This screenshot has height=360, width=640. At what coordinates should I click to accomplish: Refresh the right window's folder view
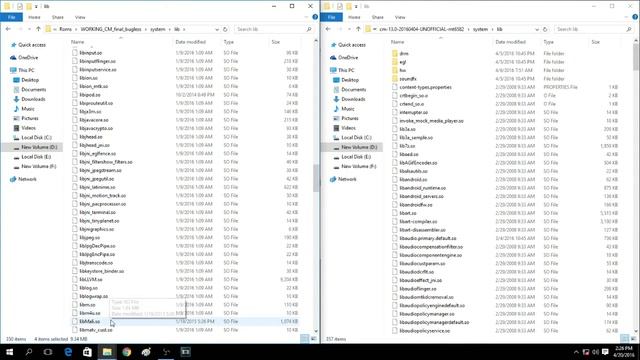[545, 29]
